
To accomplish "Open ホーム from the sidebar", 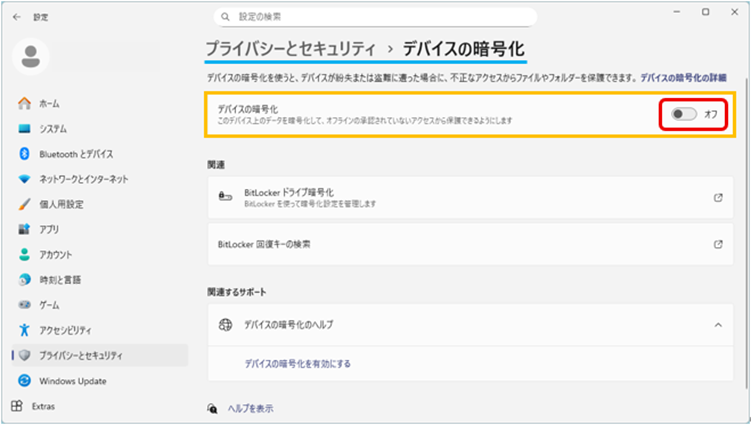I will pos(49,104).
